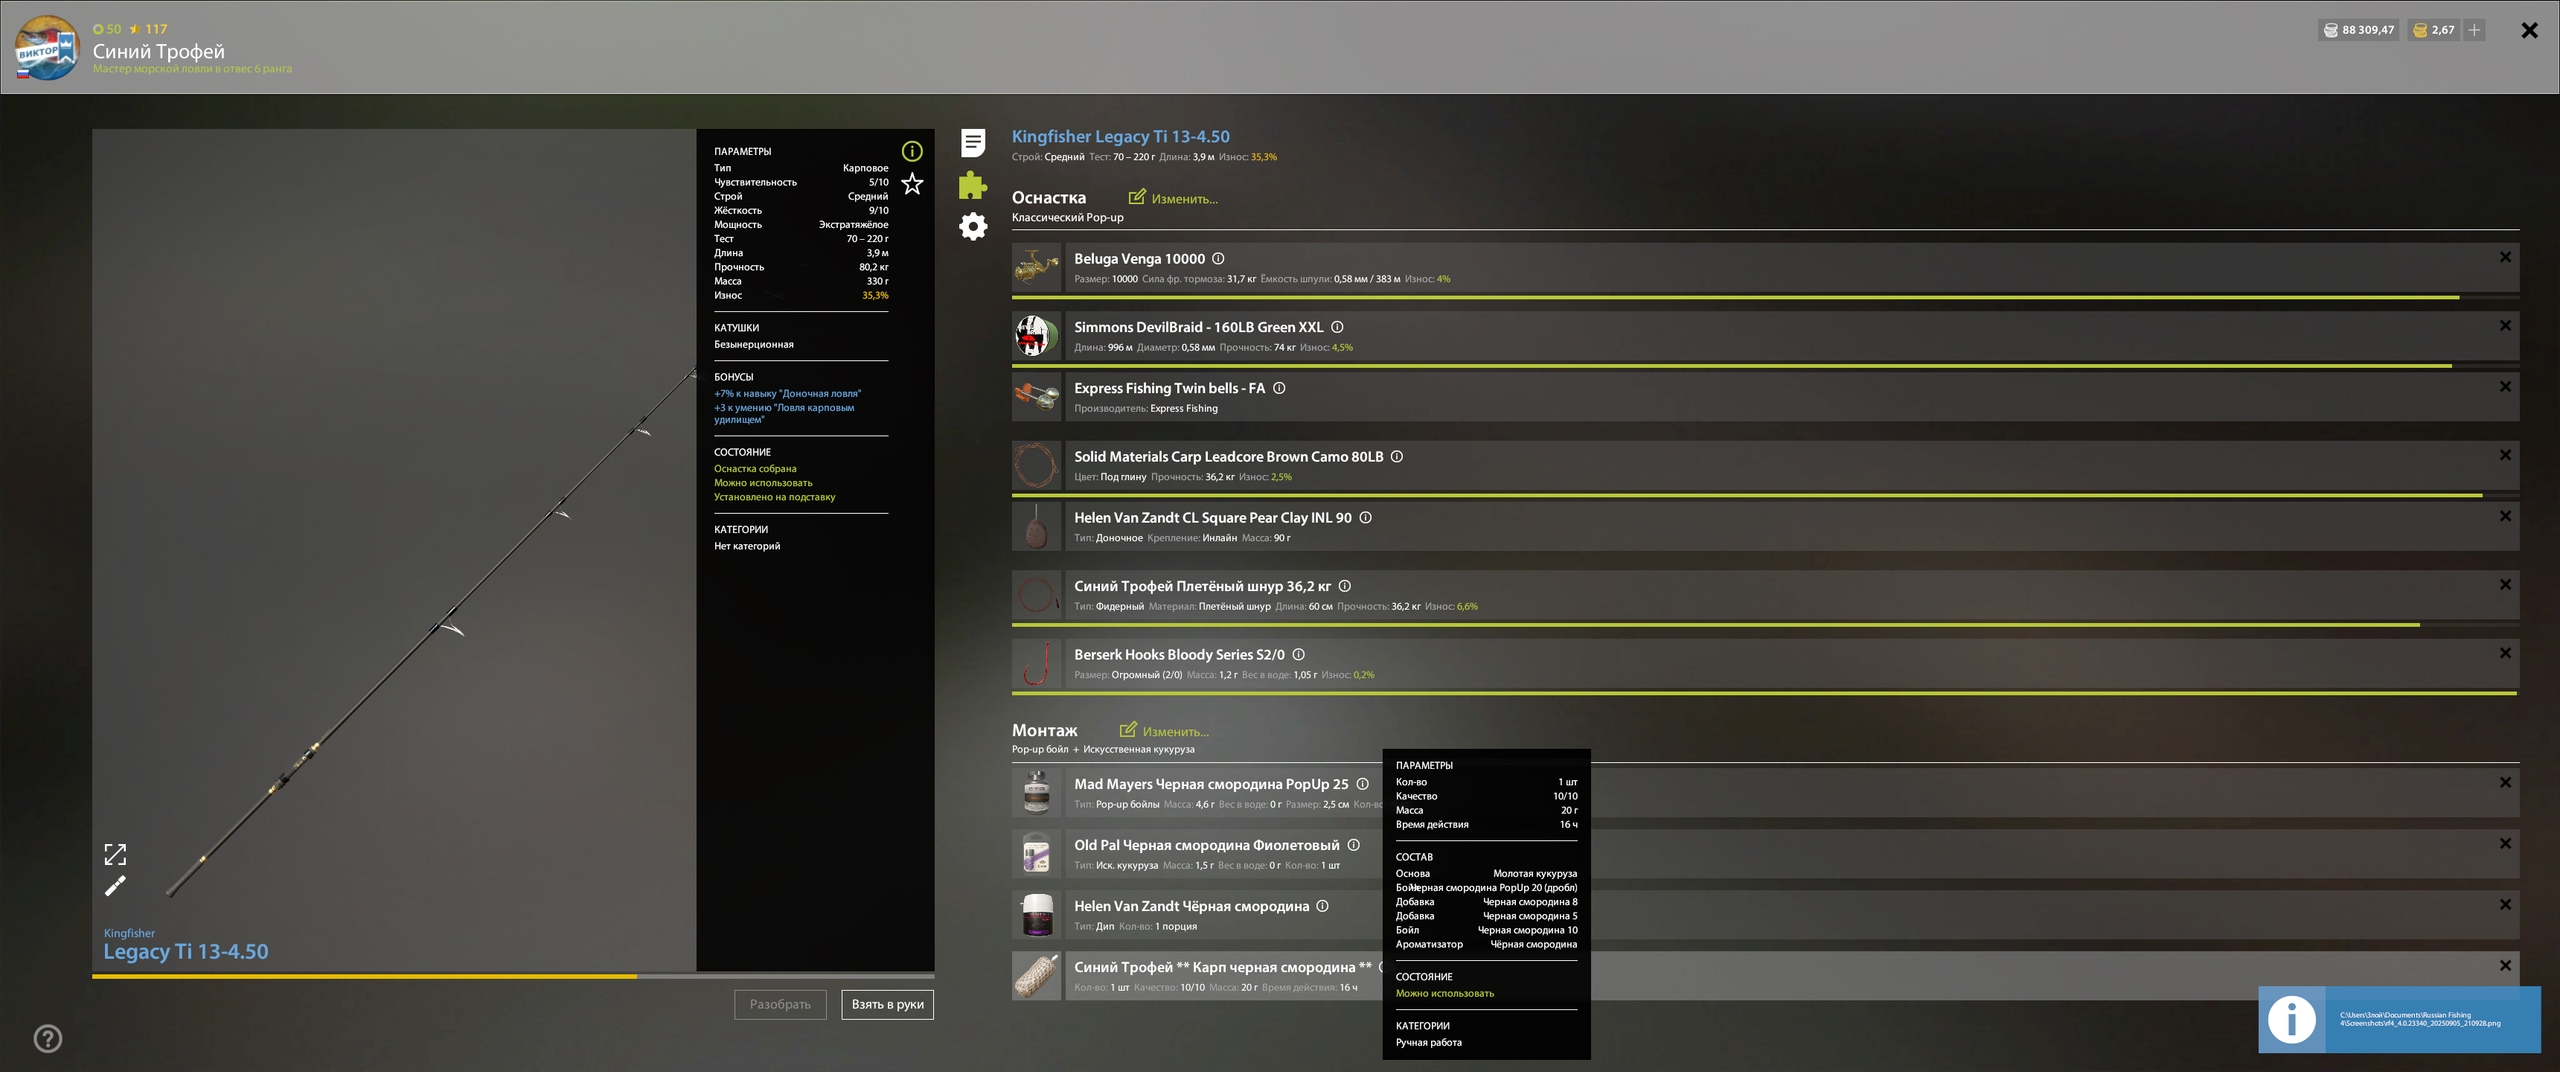The image size is (2560, 1072).
Task: Click the Mad Mayers boilie jar thumbnail
Action: click(x=1036, y=792)
